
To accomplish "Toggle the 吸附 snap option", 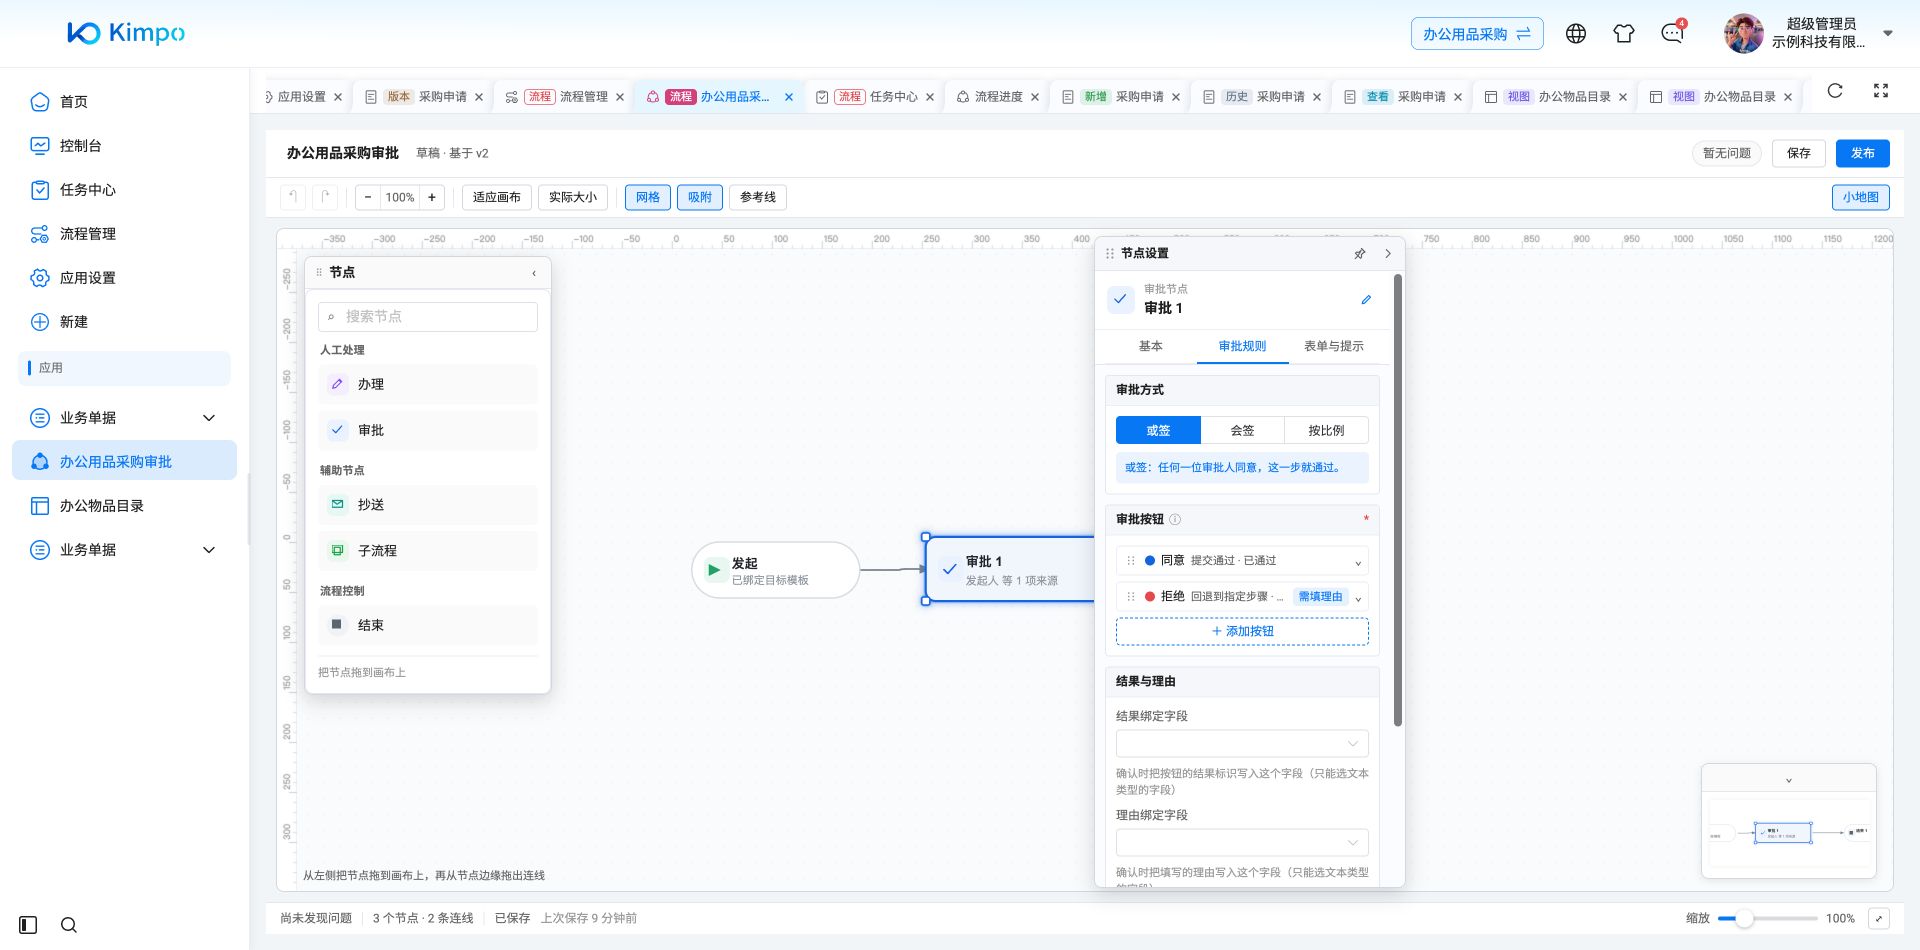I will (x=700, y=197).
